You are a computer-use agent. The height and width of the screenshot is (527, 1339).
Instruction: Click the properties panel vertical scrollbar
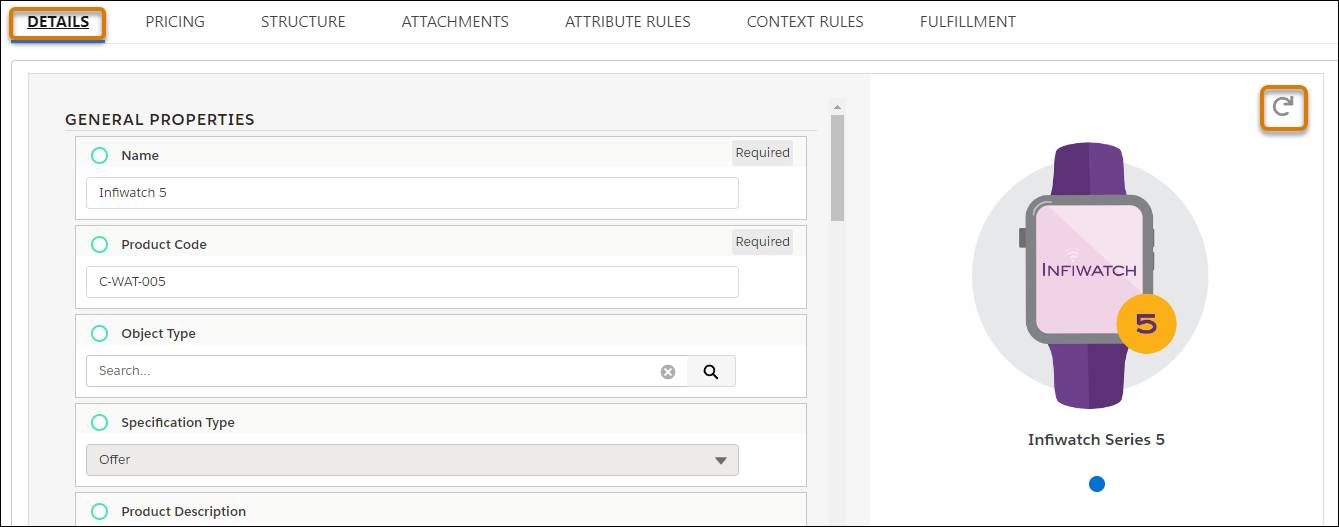(838, 167)
